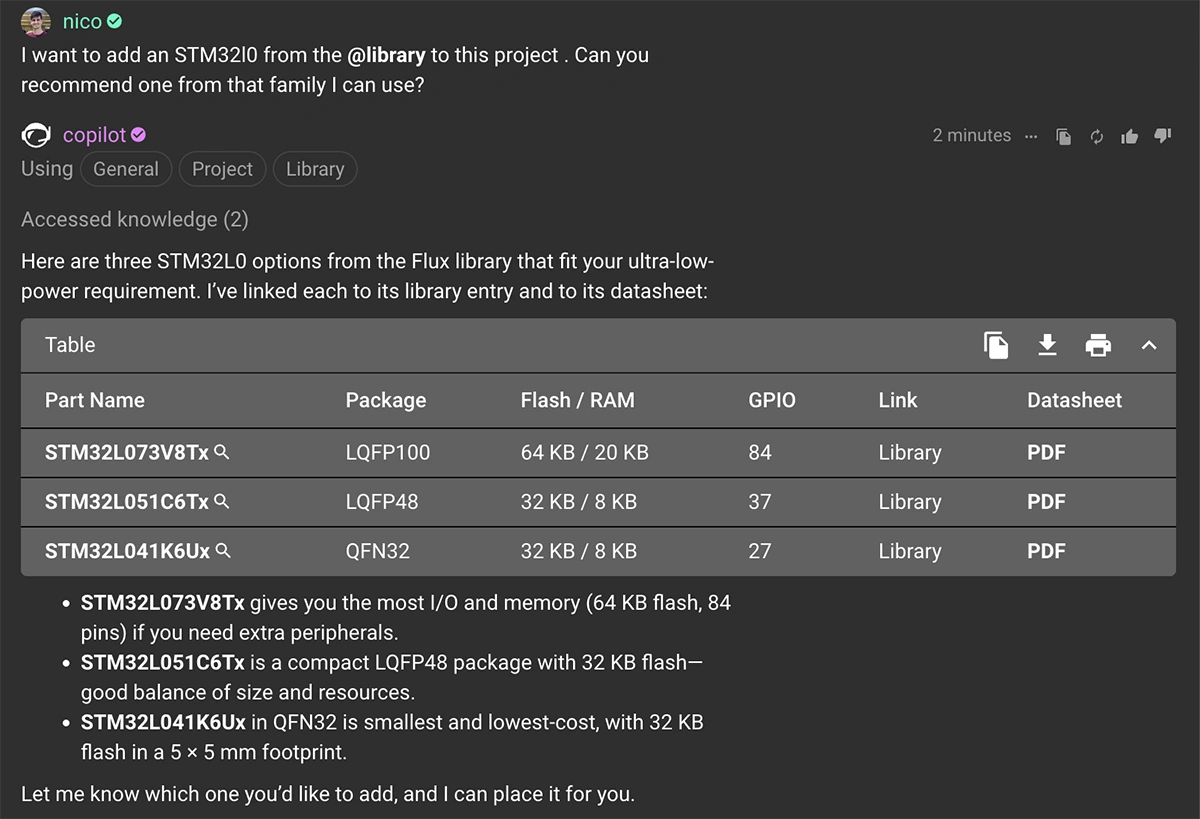This screenshot has width=1200, height=819.
Task: Select the Library knowledge chip
Action: (315, 169)
